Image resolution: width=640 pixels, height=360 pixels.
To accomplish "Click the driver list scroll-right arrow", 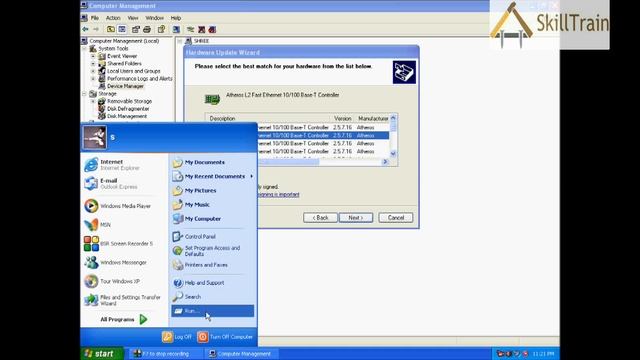I will tap(385, 162).
